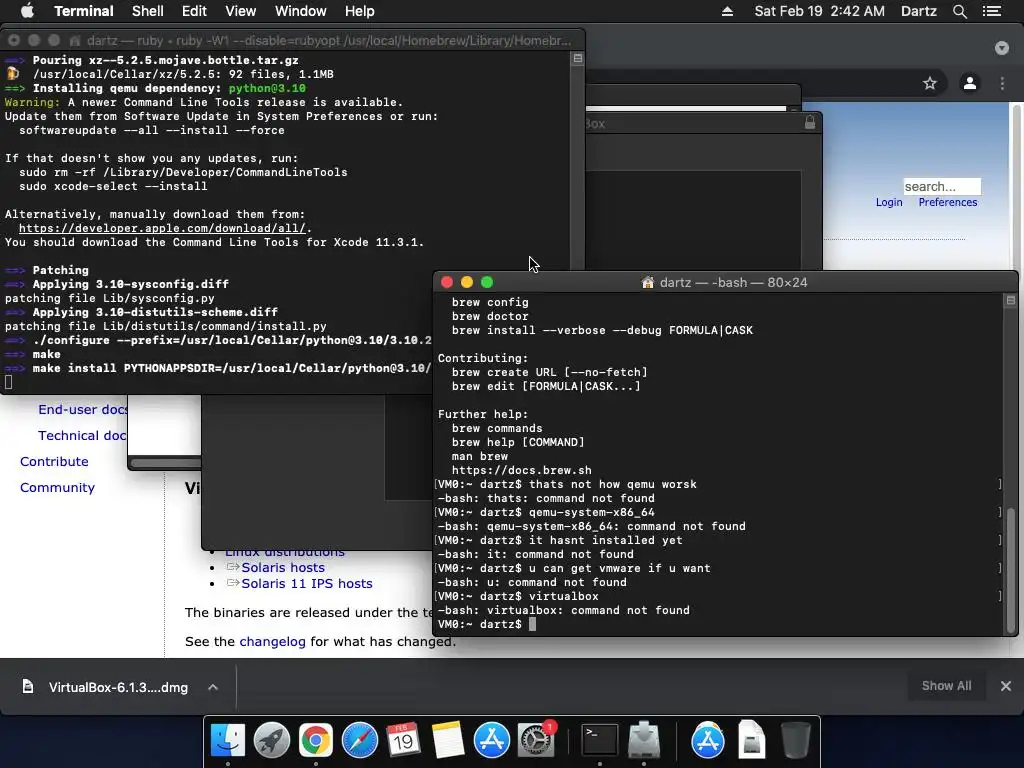This screenshot has height=768, width=1024.
Task: Click 'qemu-system-x86_64' command line text
Action: pyautogui.click(x=592, y=513)
